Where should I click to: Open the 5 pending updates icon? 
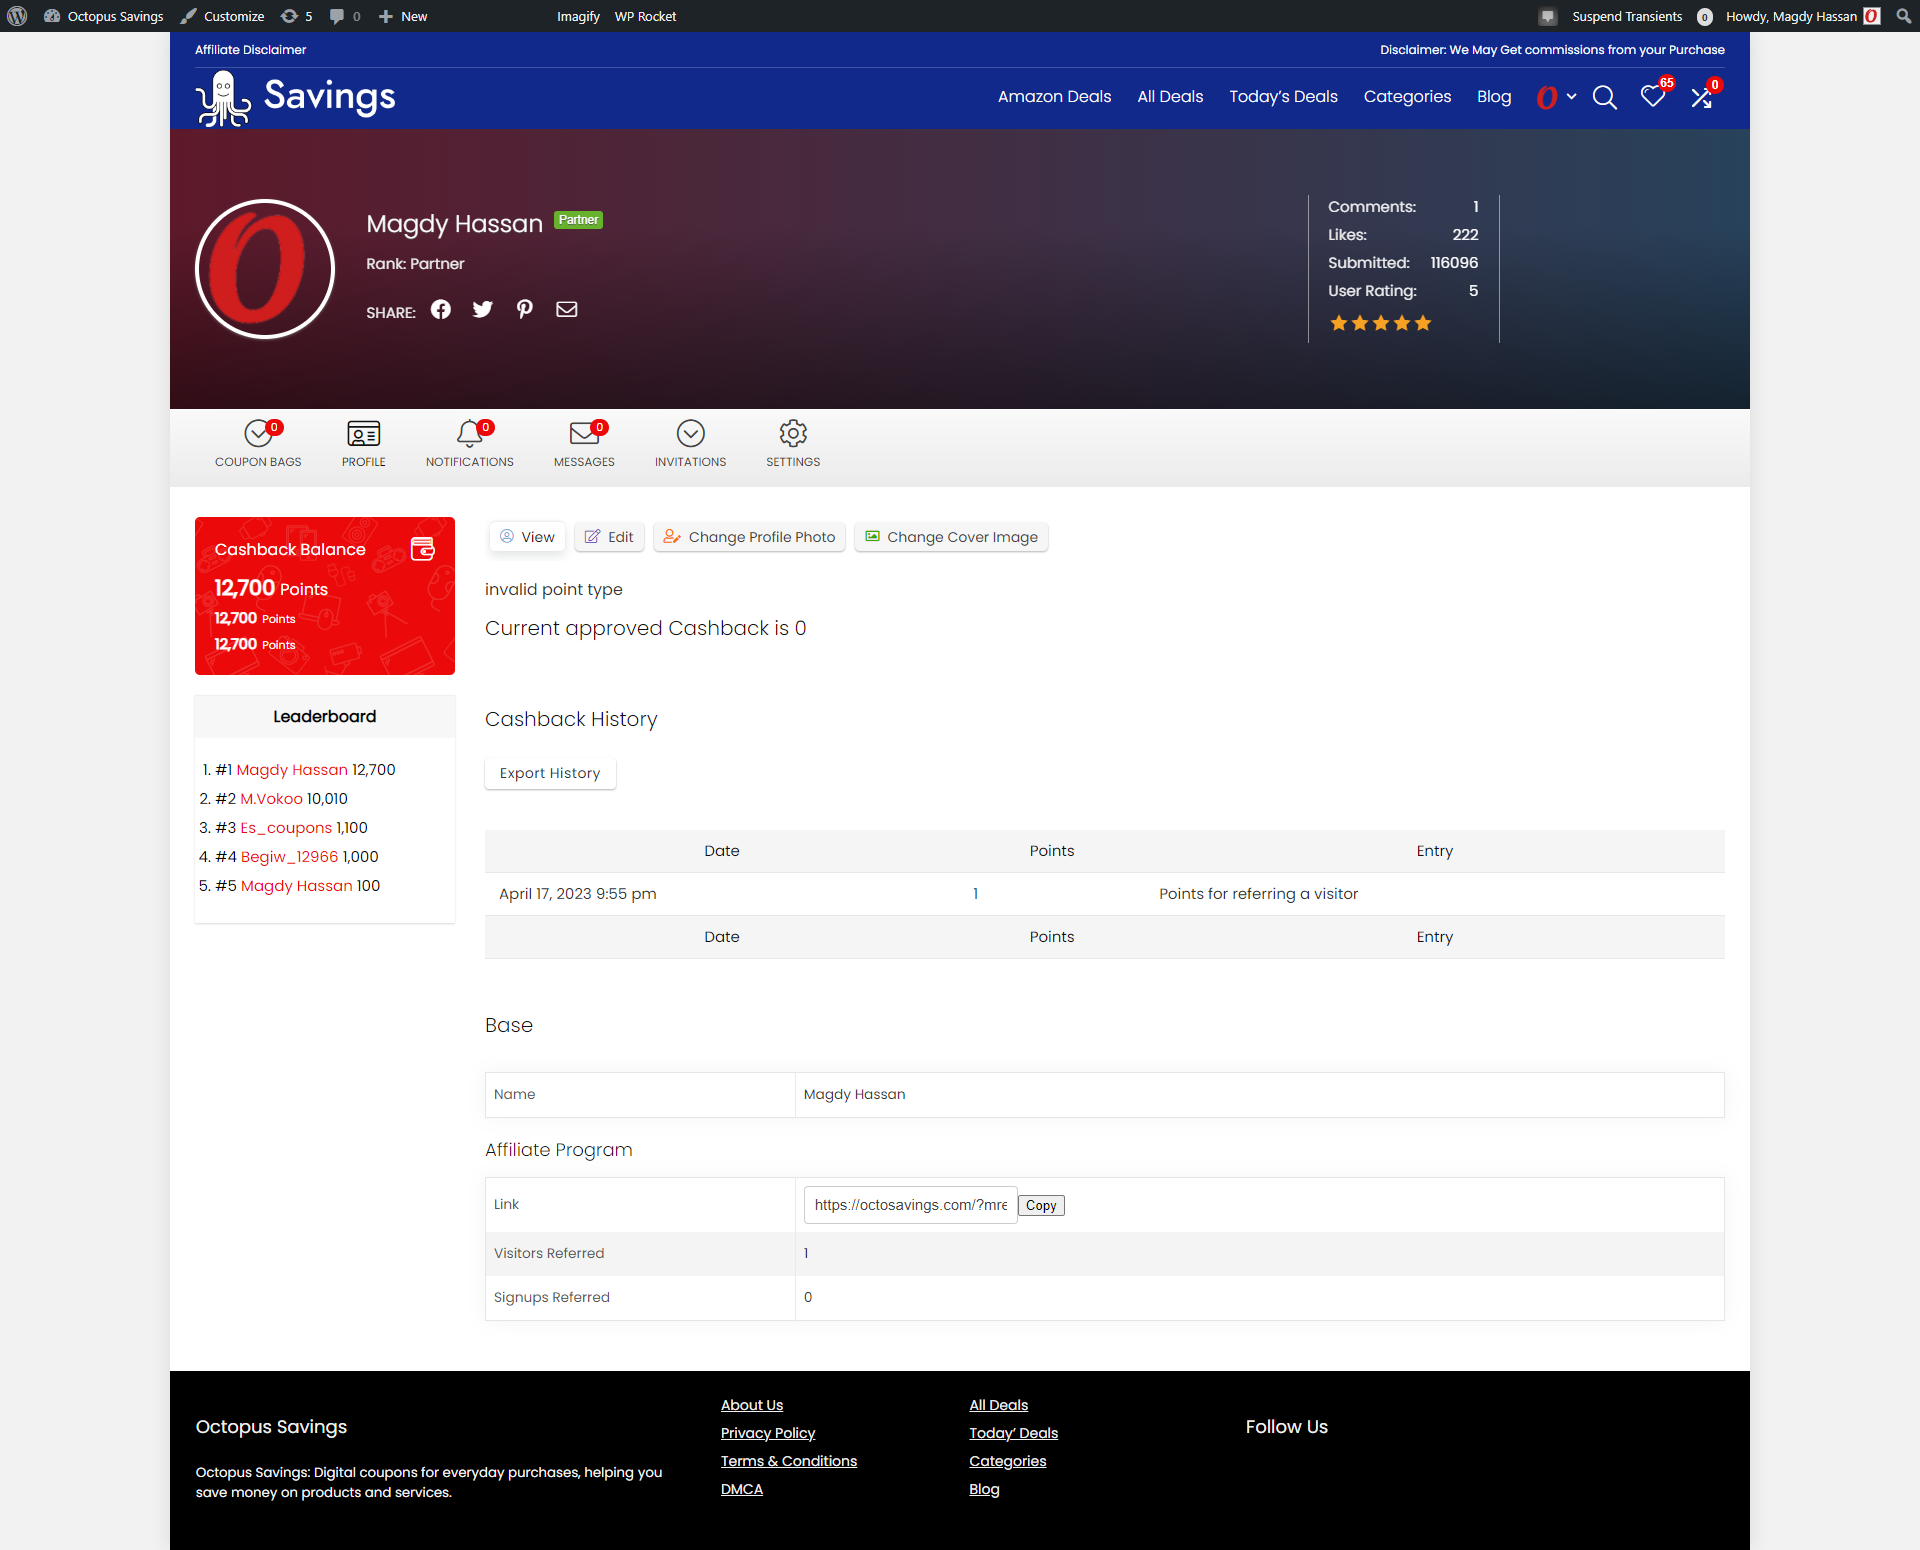(296, 16)
